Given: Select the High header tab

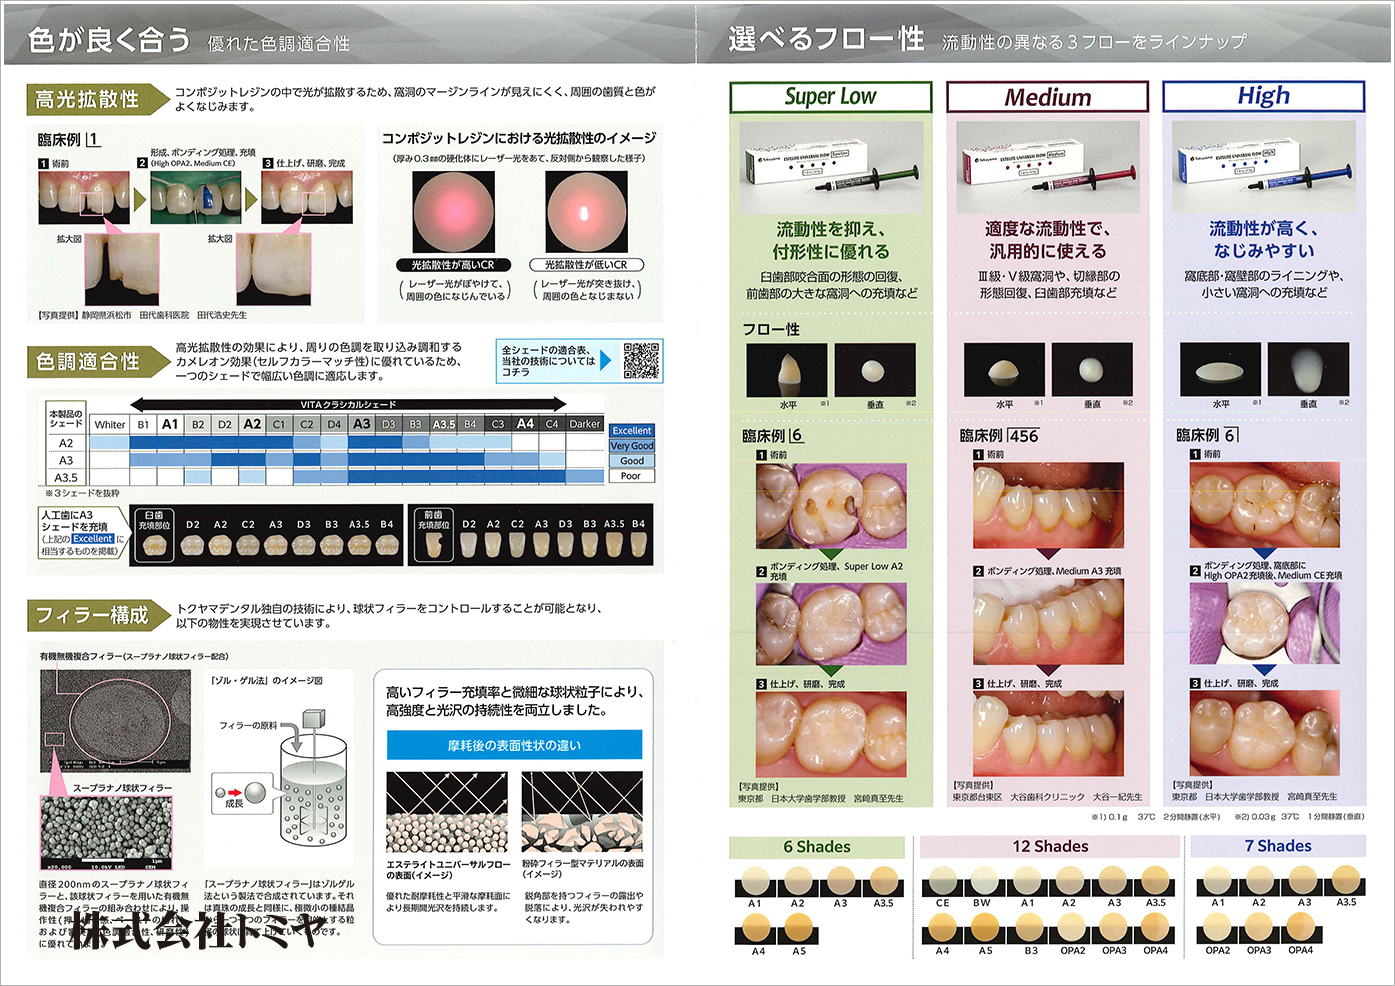Looking at the screenshot, I should (x=1263, y=96).
